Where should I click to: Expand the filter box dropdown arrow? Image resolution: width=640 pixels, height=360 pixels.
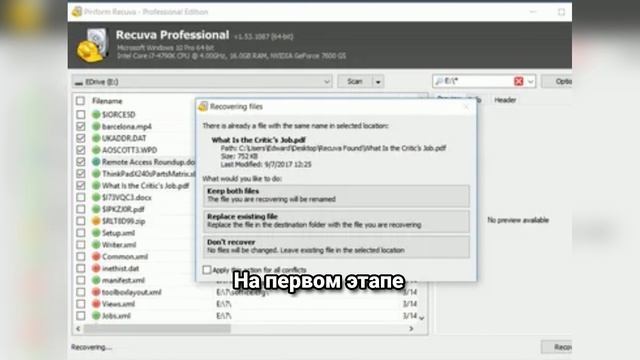pos(530,81)
